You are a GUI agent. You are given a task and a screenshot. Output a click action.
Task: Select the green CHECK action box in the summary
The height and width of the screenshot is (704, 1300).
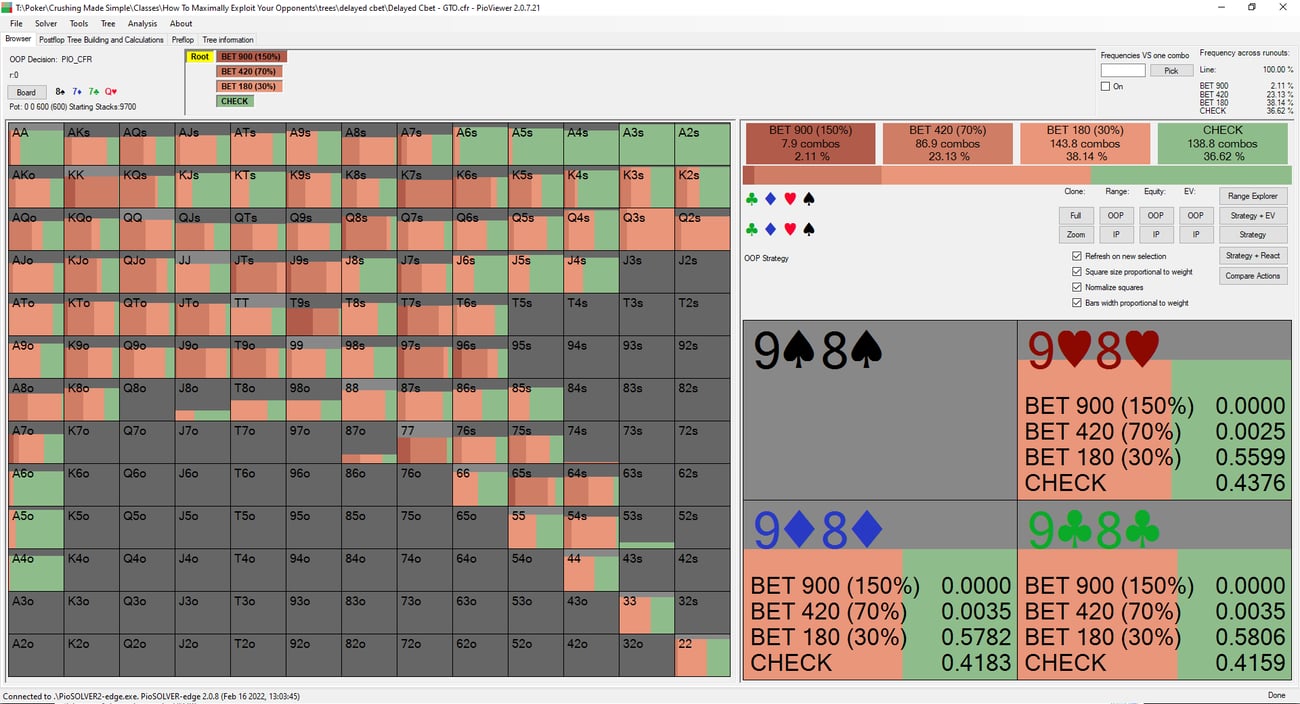1223,143
